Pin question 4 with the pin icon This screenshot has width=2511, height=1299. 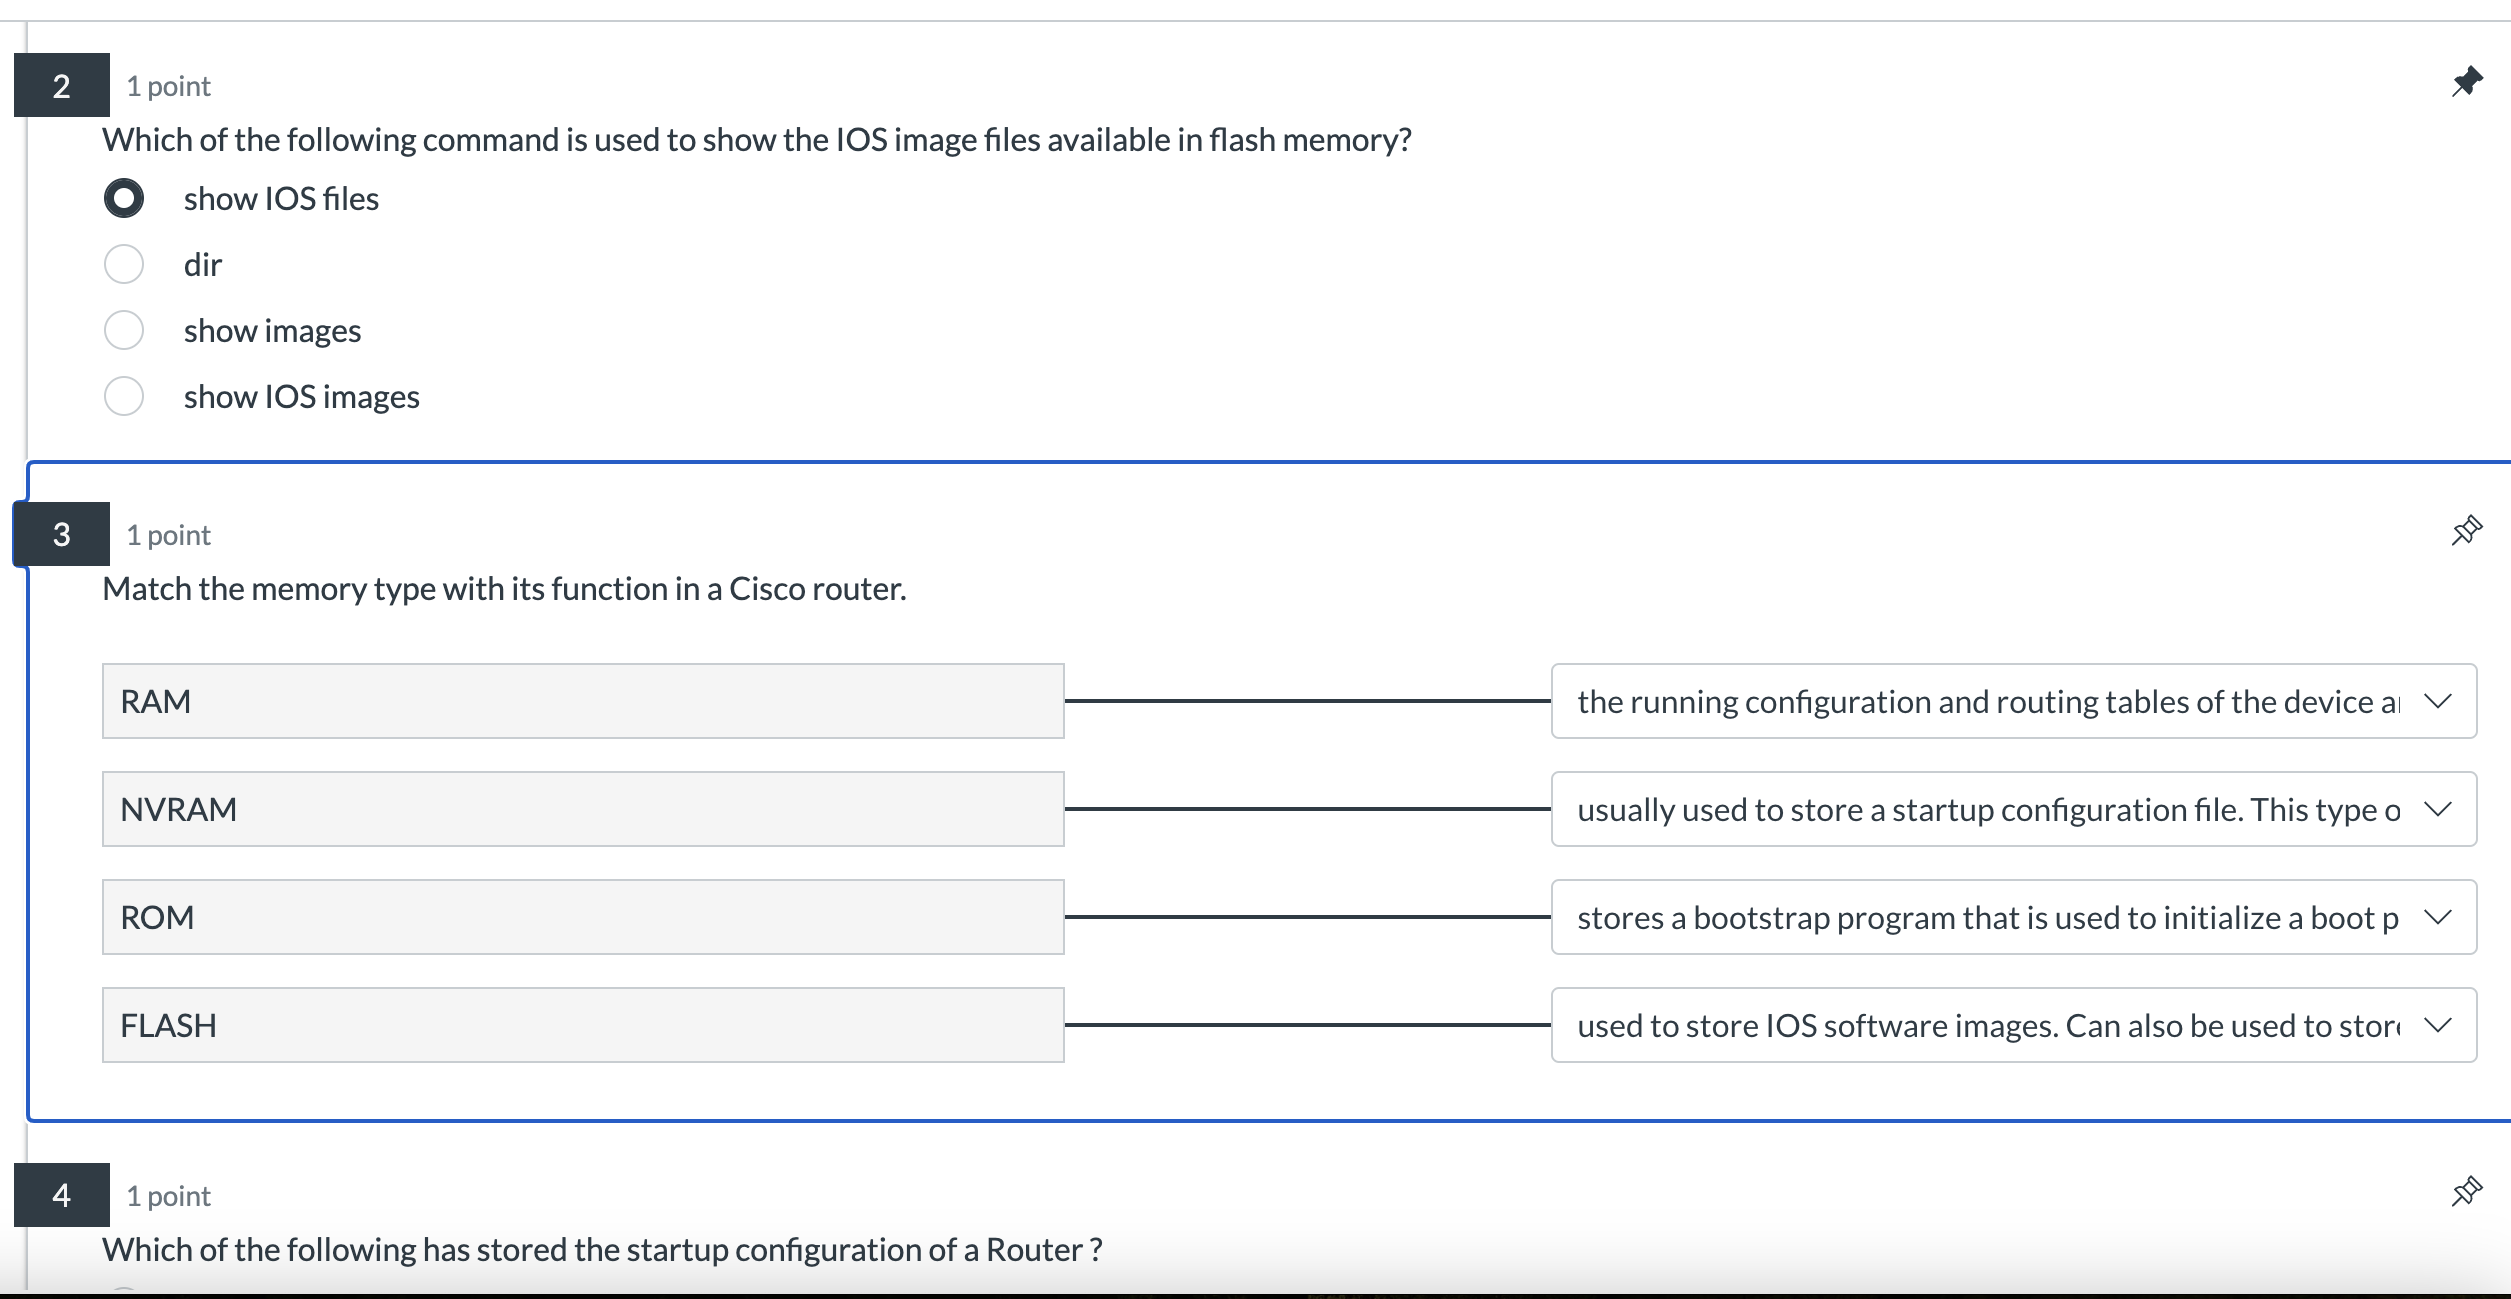pyautogui.click(x=2466, y=1192)
